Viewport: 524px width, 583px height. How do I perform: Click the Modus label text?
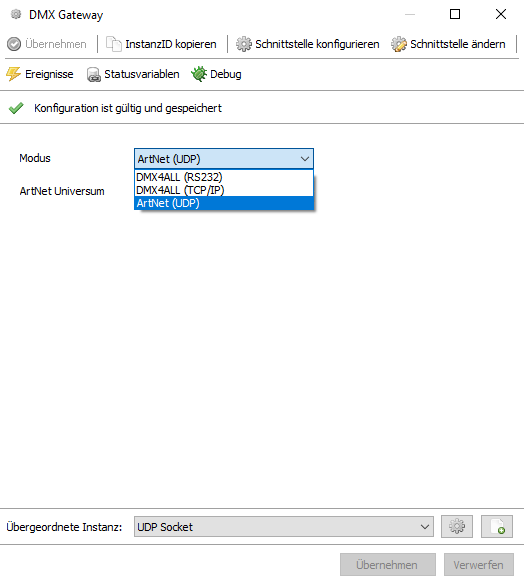point(35,158)
